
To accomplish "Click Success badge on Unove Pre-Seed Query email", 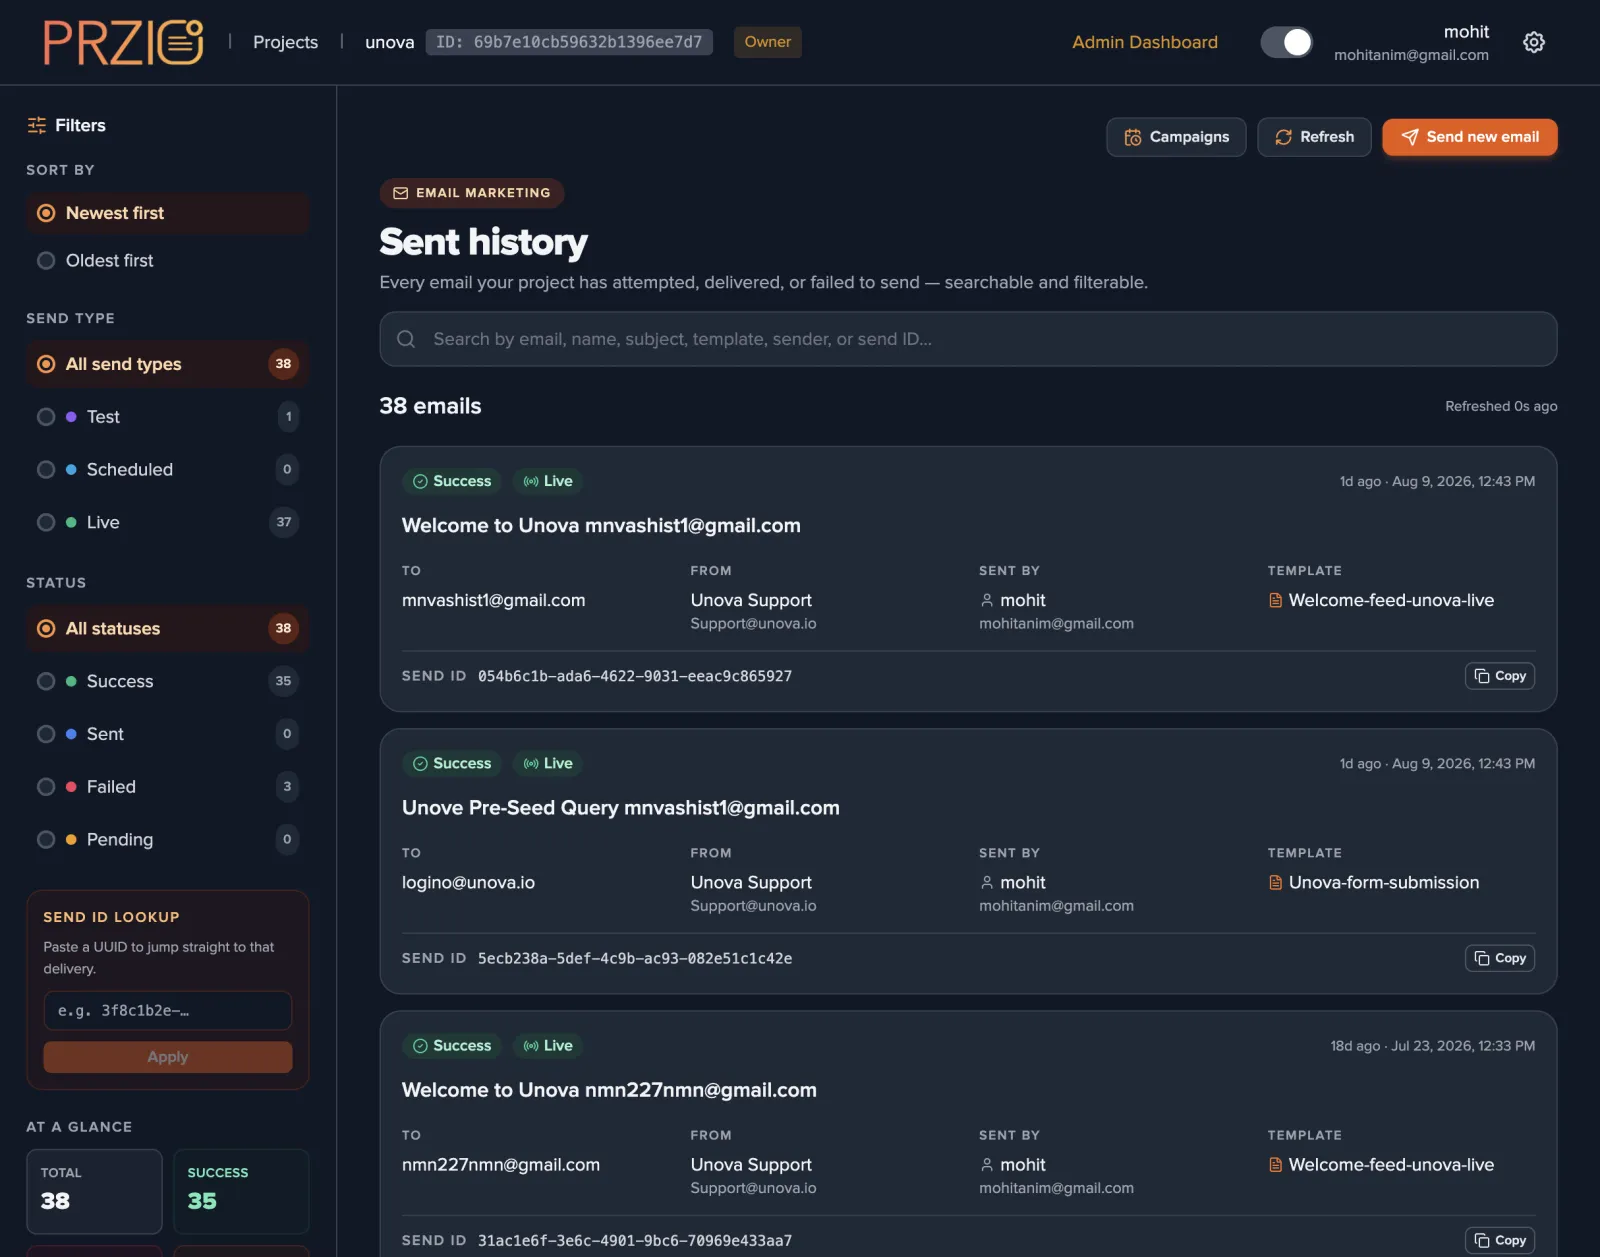I will (x=452, y=763).
